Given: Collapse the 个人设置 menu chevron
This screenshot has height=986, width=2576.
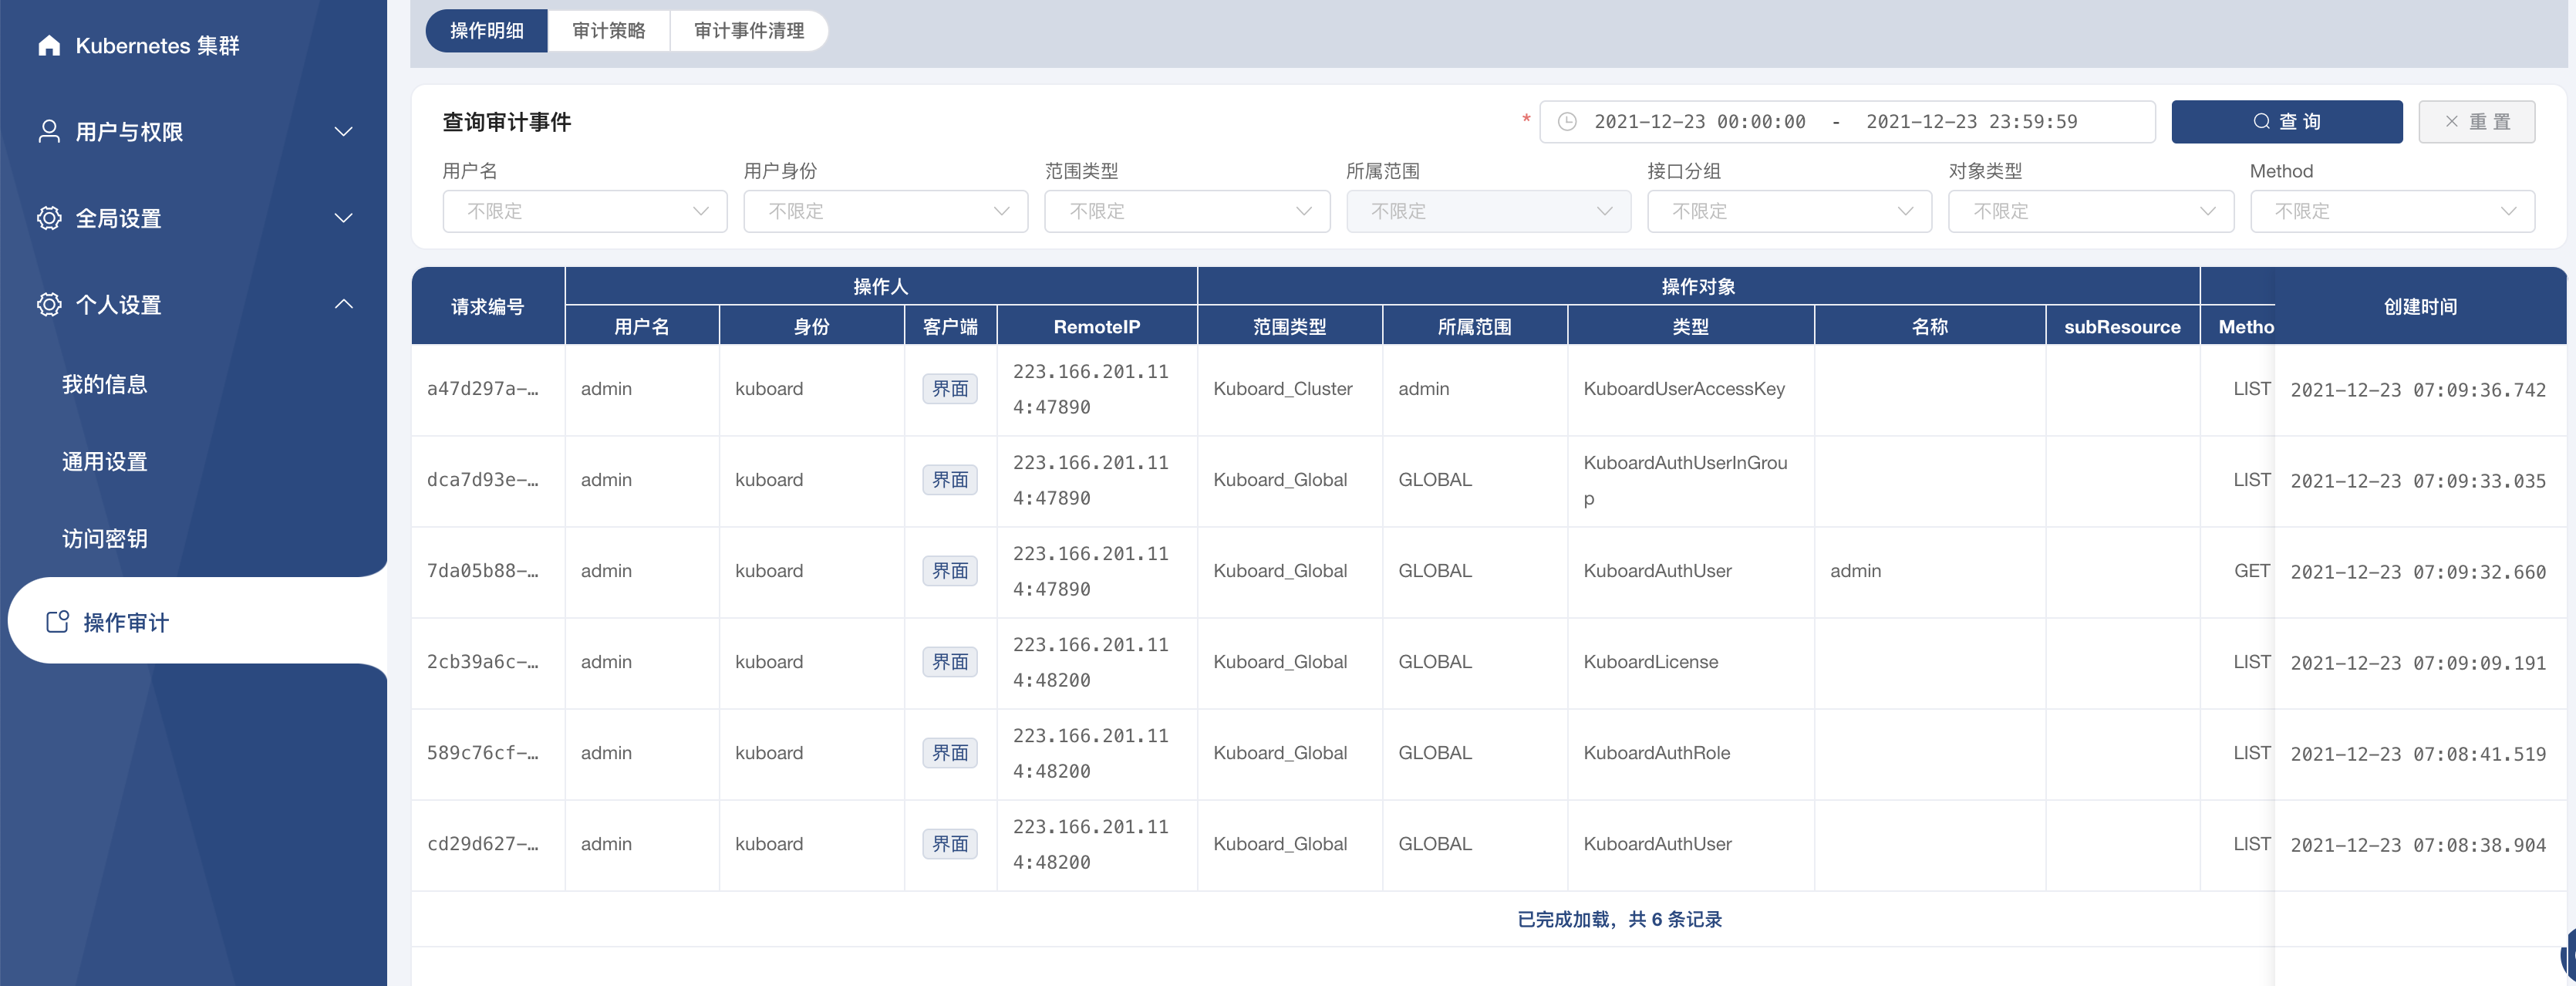Looking at the screenshot, I should [x=343, y=304].
